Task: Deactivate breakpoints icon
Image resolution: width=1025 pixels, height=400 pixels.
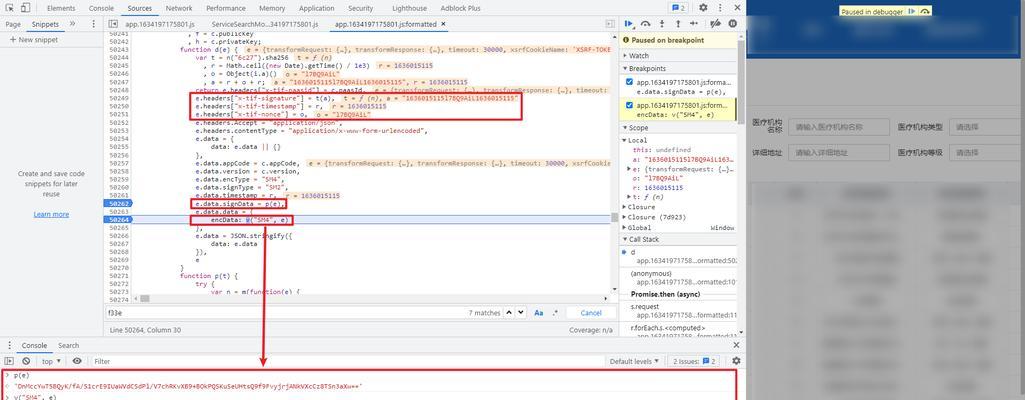Action: [x=716, y=24]
